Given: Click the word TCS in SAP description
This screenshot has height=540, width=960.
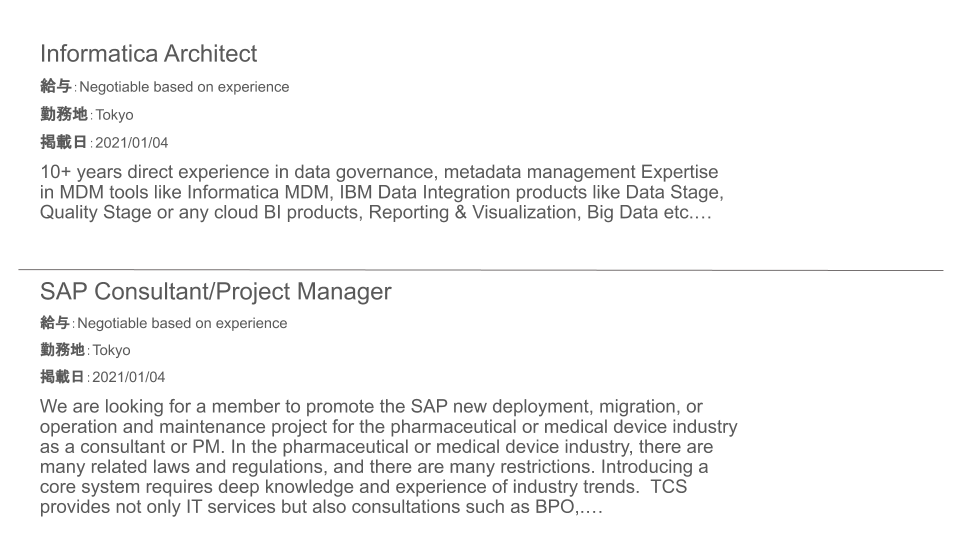Looking at the screenshot, I should [668, 487].
